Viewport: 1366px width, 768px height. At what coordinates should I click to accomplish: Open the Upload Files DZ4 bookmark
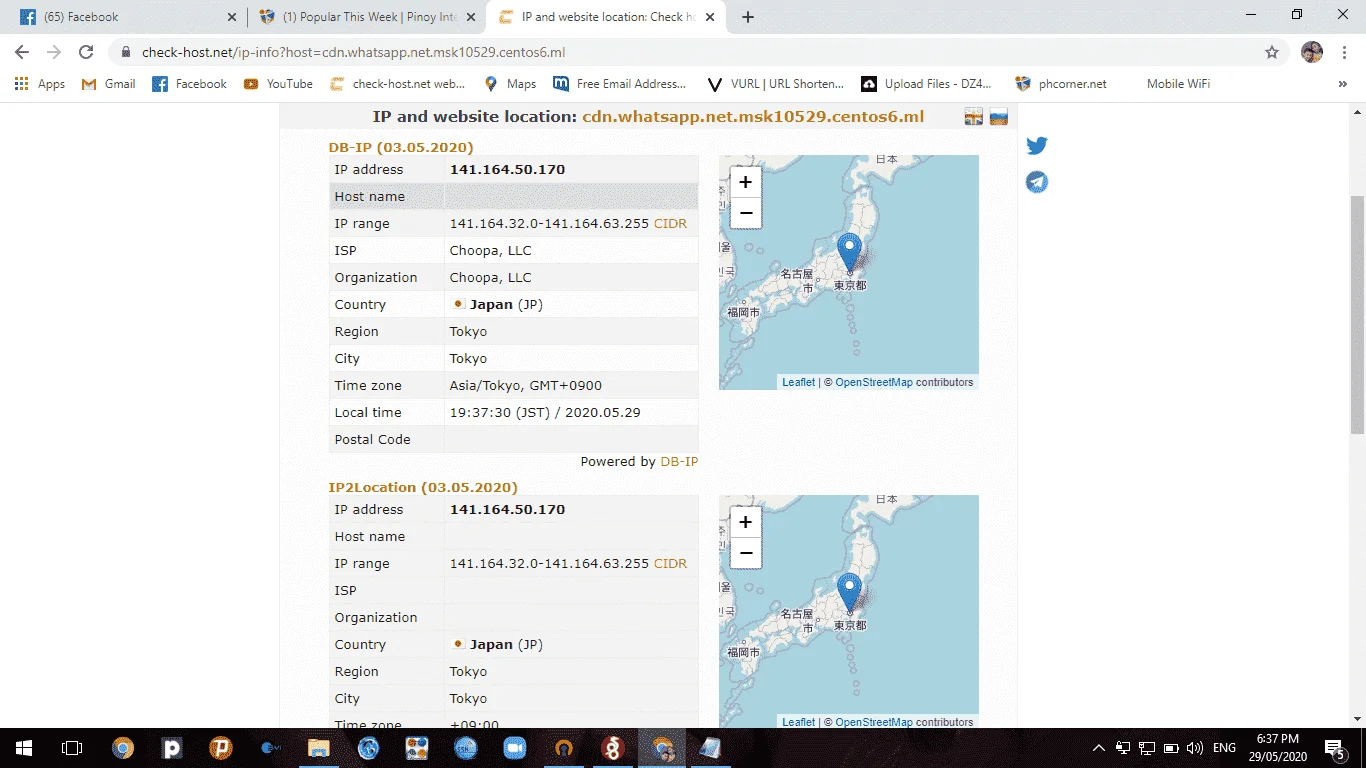(x=925, y=84)
